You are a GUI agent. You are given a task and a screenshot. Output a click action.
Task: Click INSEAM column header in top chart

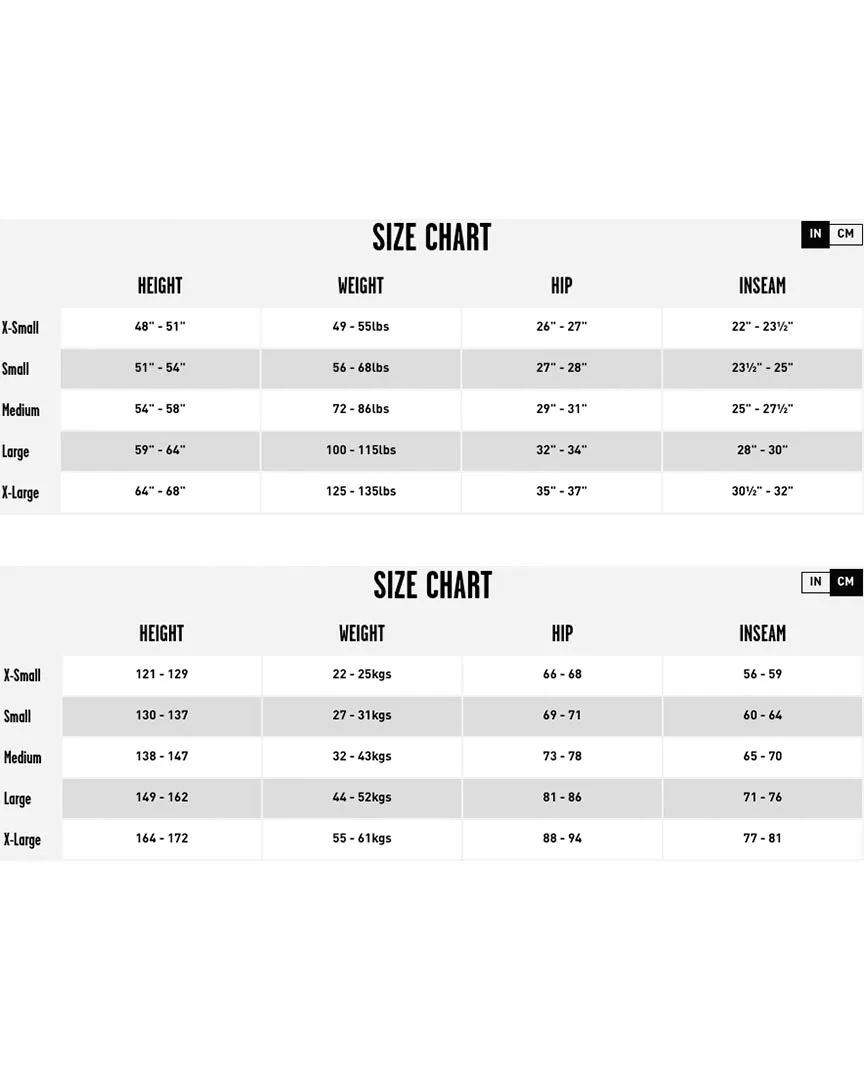(x=762, y=286)
